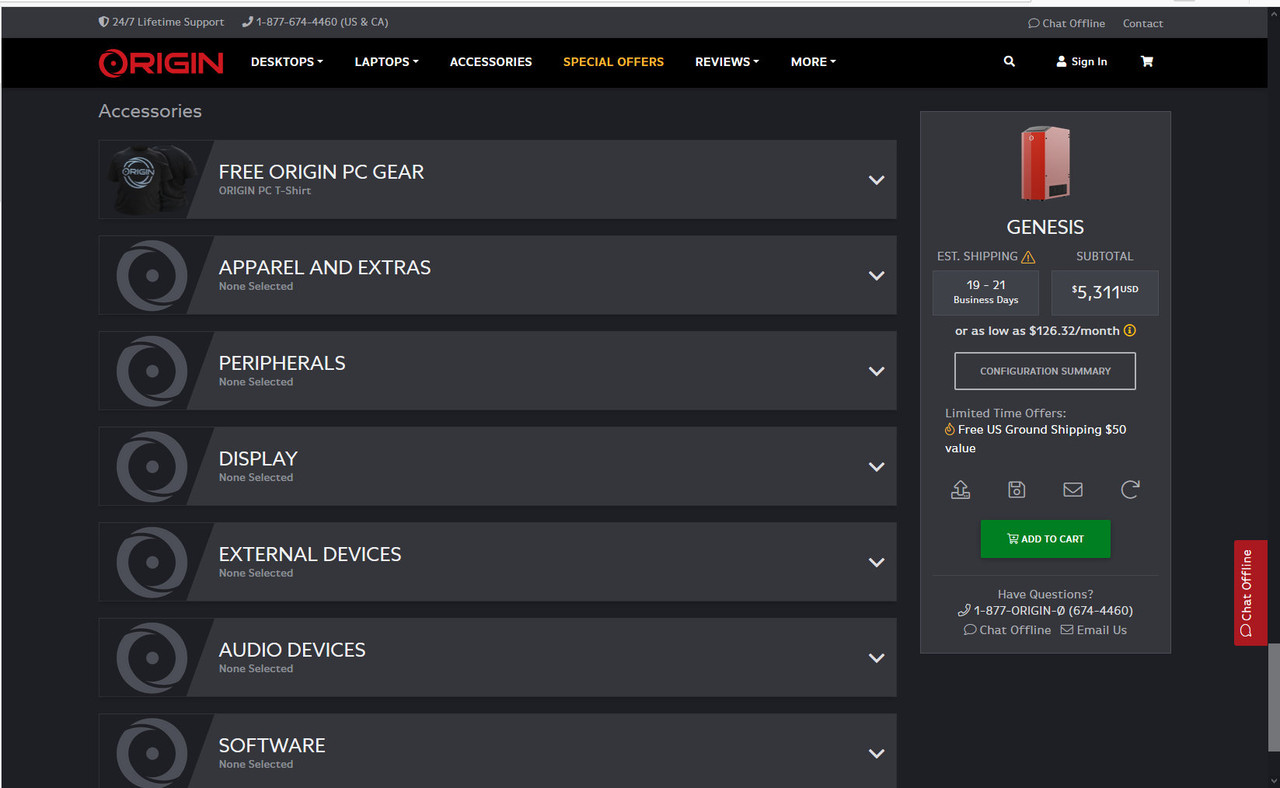Click the Apparel and Extras heading

point(325,268)
